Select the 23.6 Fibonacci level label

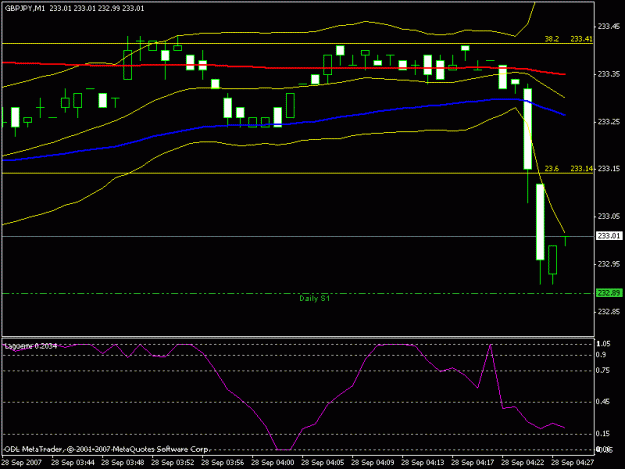point(552,169)
